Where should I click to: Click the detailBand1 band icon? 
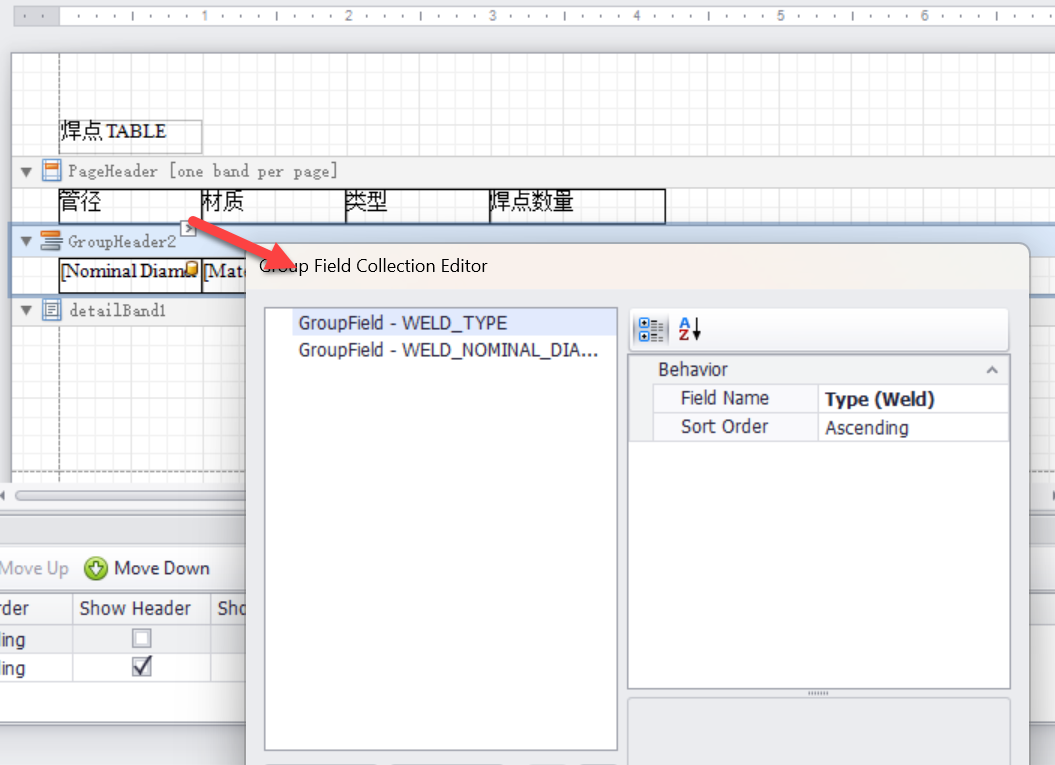tap(50, 310)
